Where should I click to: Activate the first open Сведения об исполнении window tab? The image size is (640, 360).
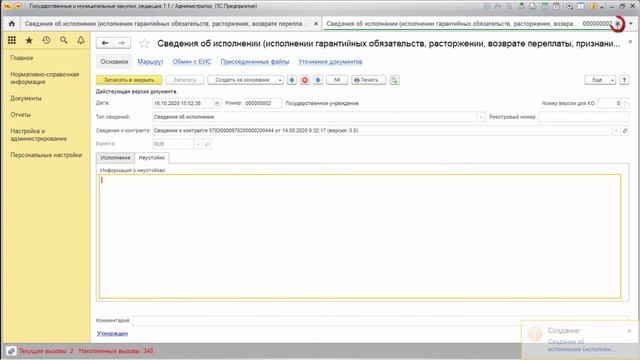165,24
